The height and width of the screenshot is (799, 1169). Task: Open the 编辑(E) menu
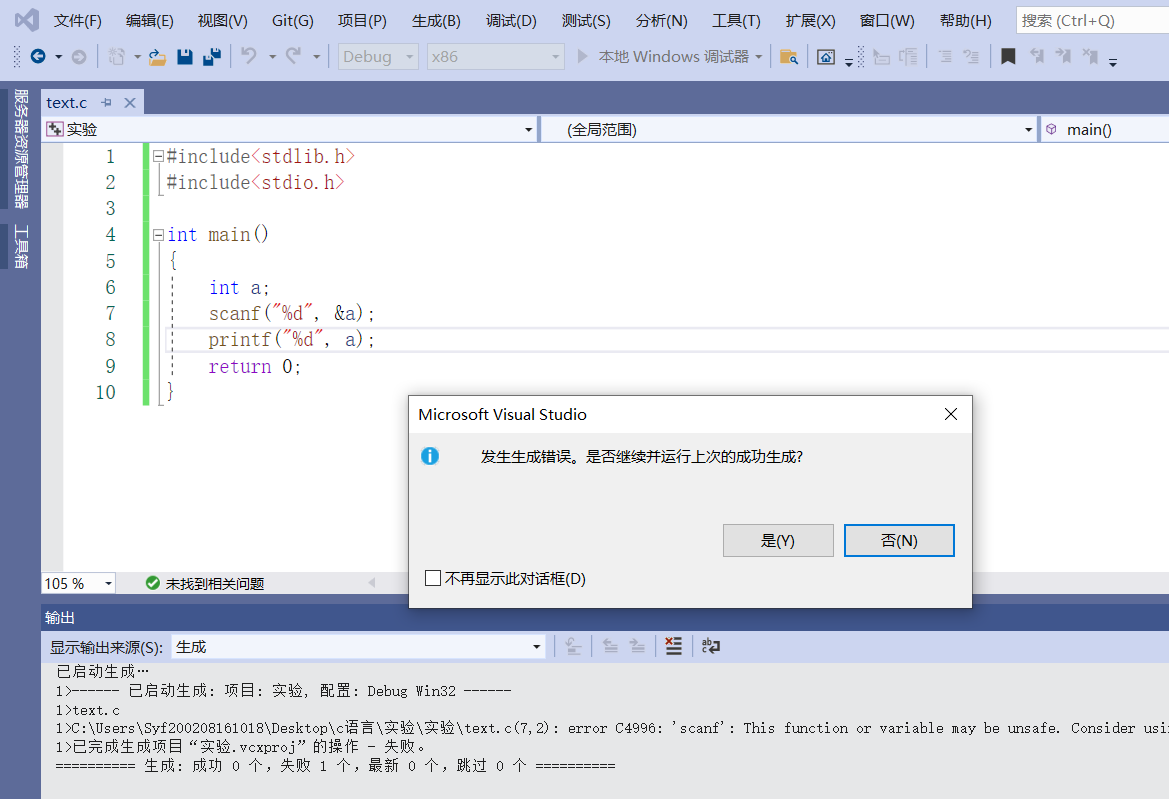coord(150,21)
